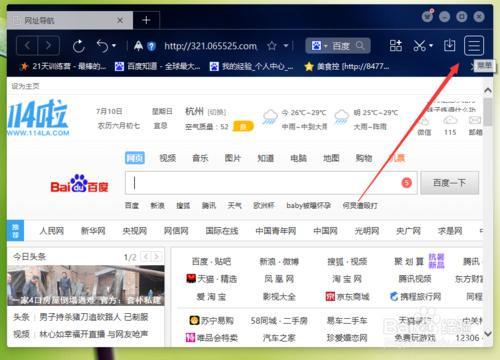Open the 求是网 link
Viewport: 500px width, 360px height.
(x=450, y=231)
